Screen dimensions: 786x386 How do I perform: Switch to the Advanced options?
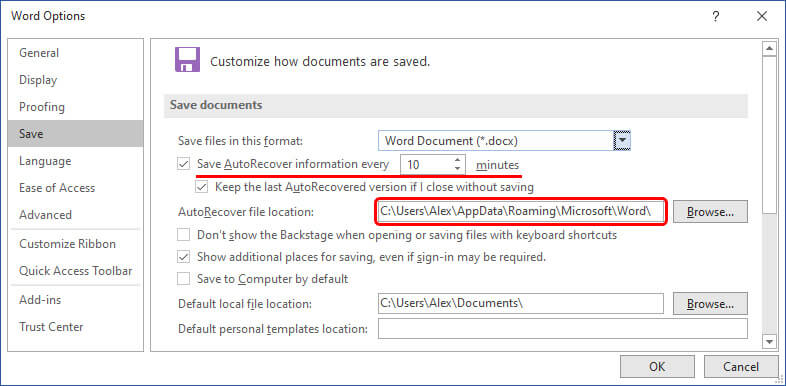[x=75, y=215]
